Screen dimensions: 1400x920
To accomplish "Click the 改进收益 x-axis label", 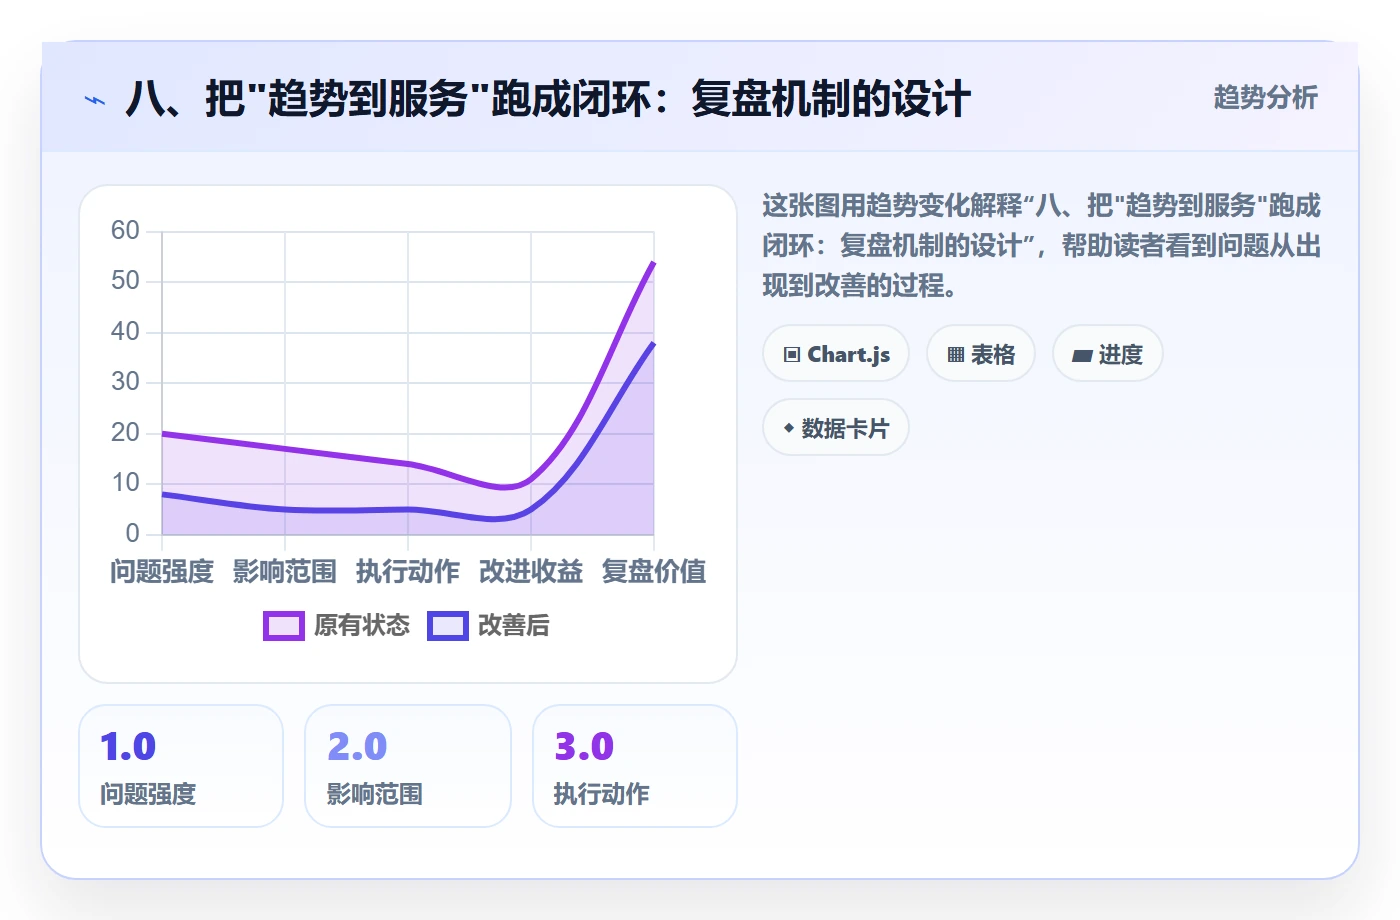I will tap(531, 572).
